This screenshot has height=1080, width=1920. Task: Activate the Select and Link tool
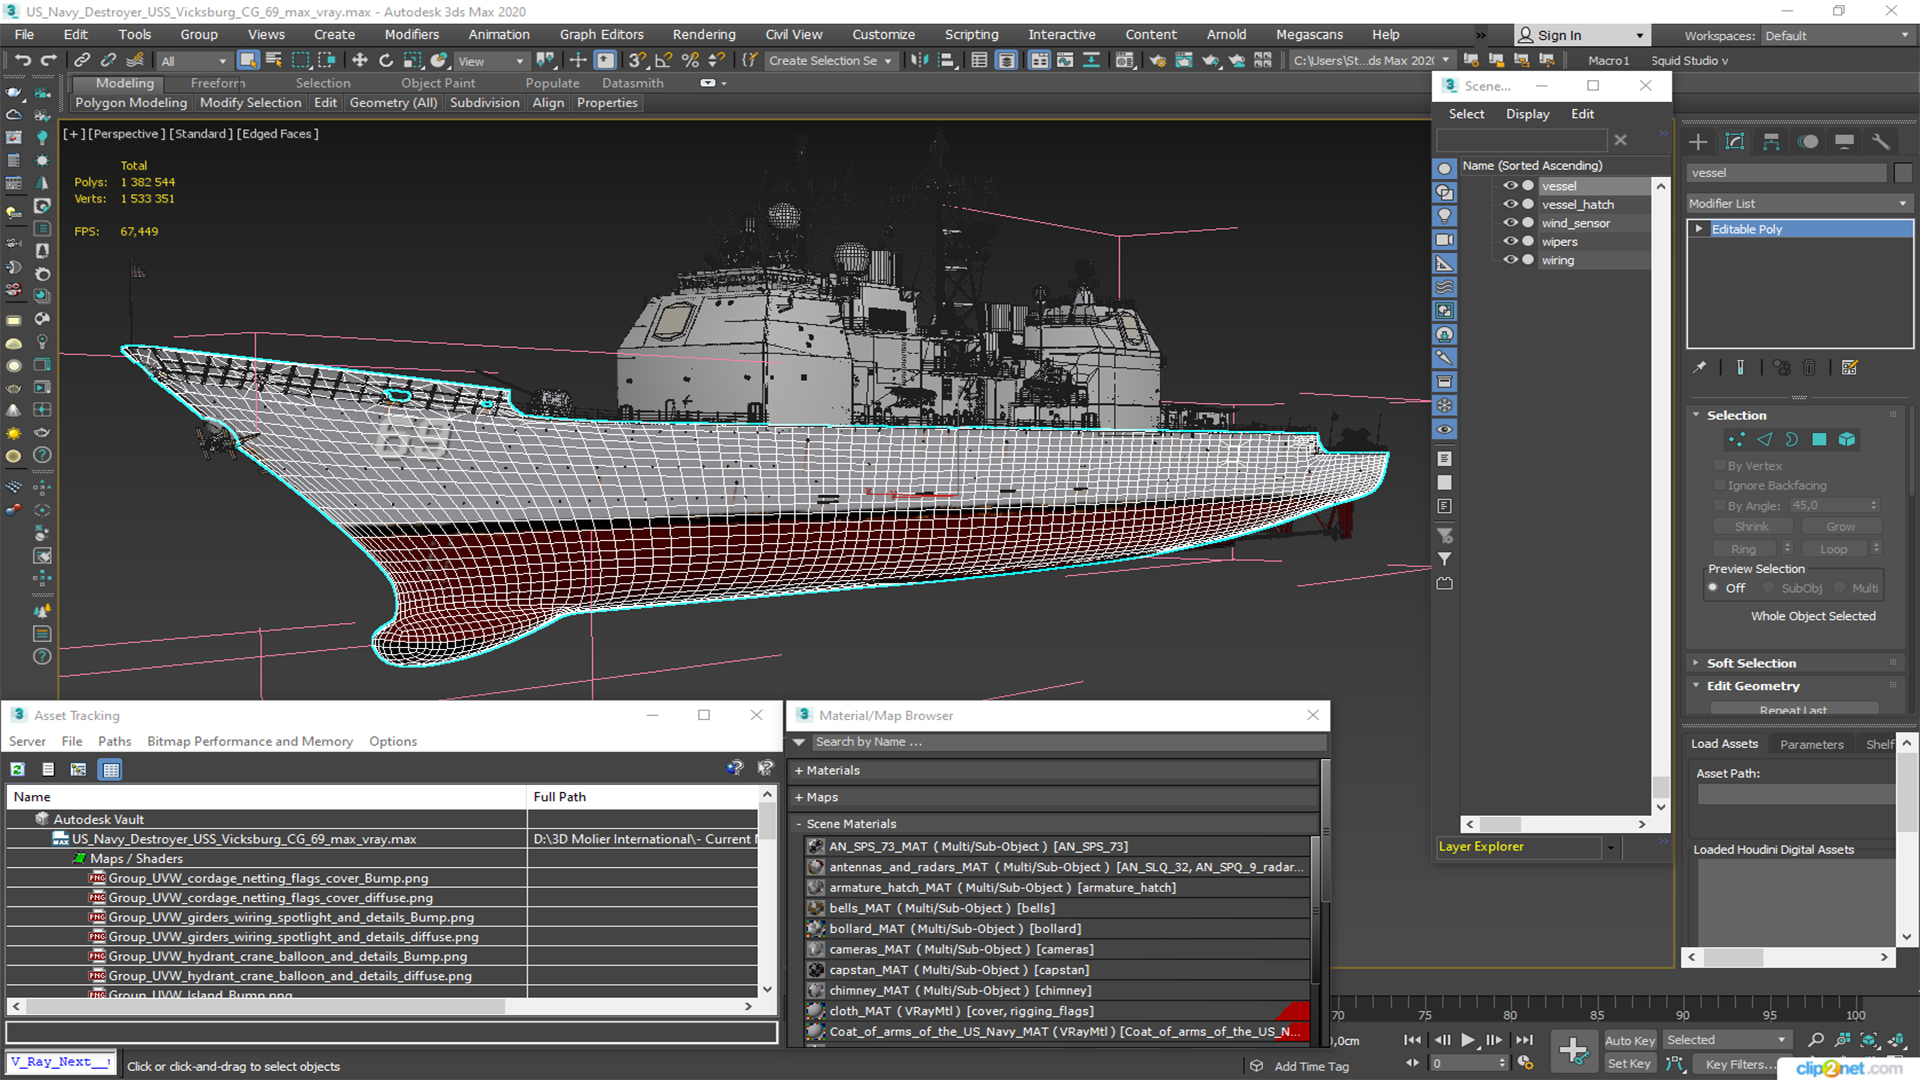click(x=83, y=61)
